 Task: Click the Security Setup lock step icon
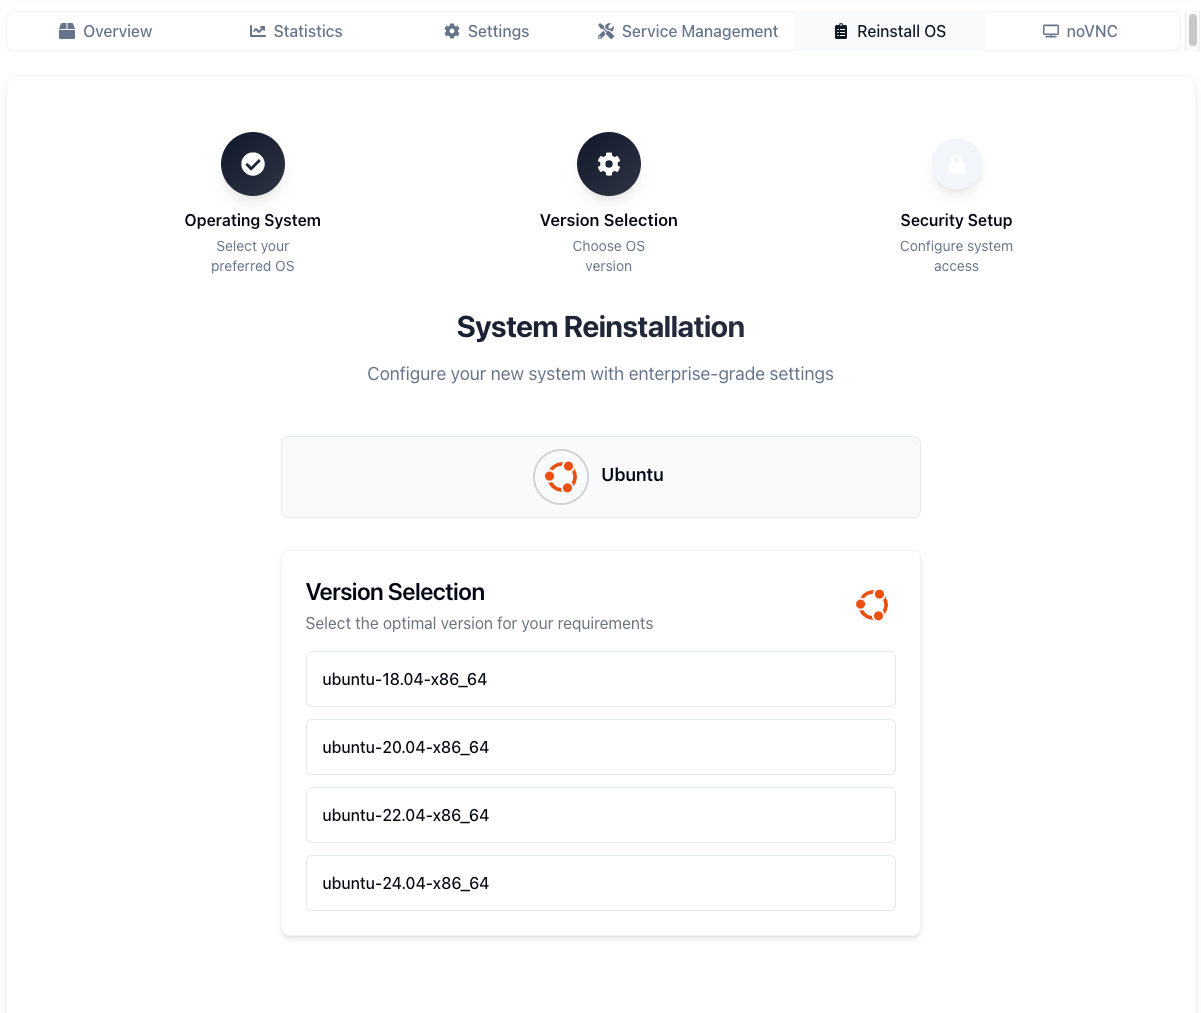coord(957,164)
